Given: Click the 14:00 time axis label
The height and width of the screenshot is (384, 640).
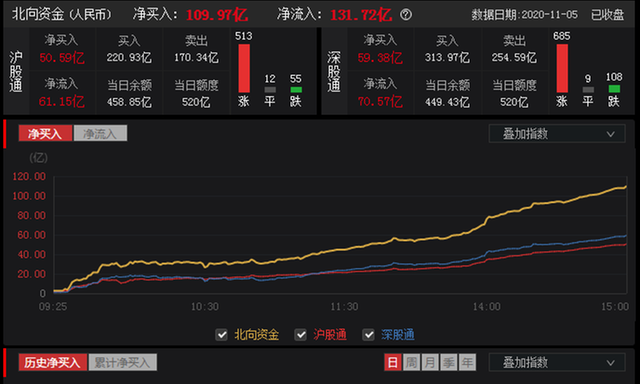Looking at the screenshot, I should 487,306.
